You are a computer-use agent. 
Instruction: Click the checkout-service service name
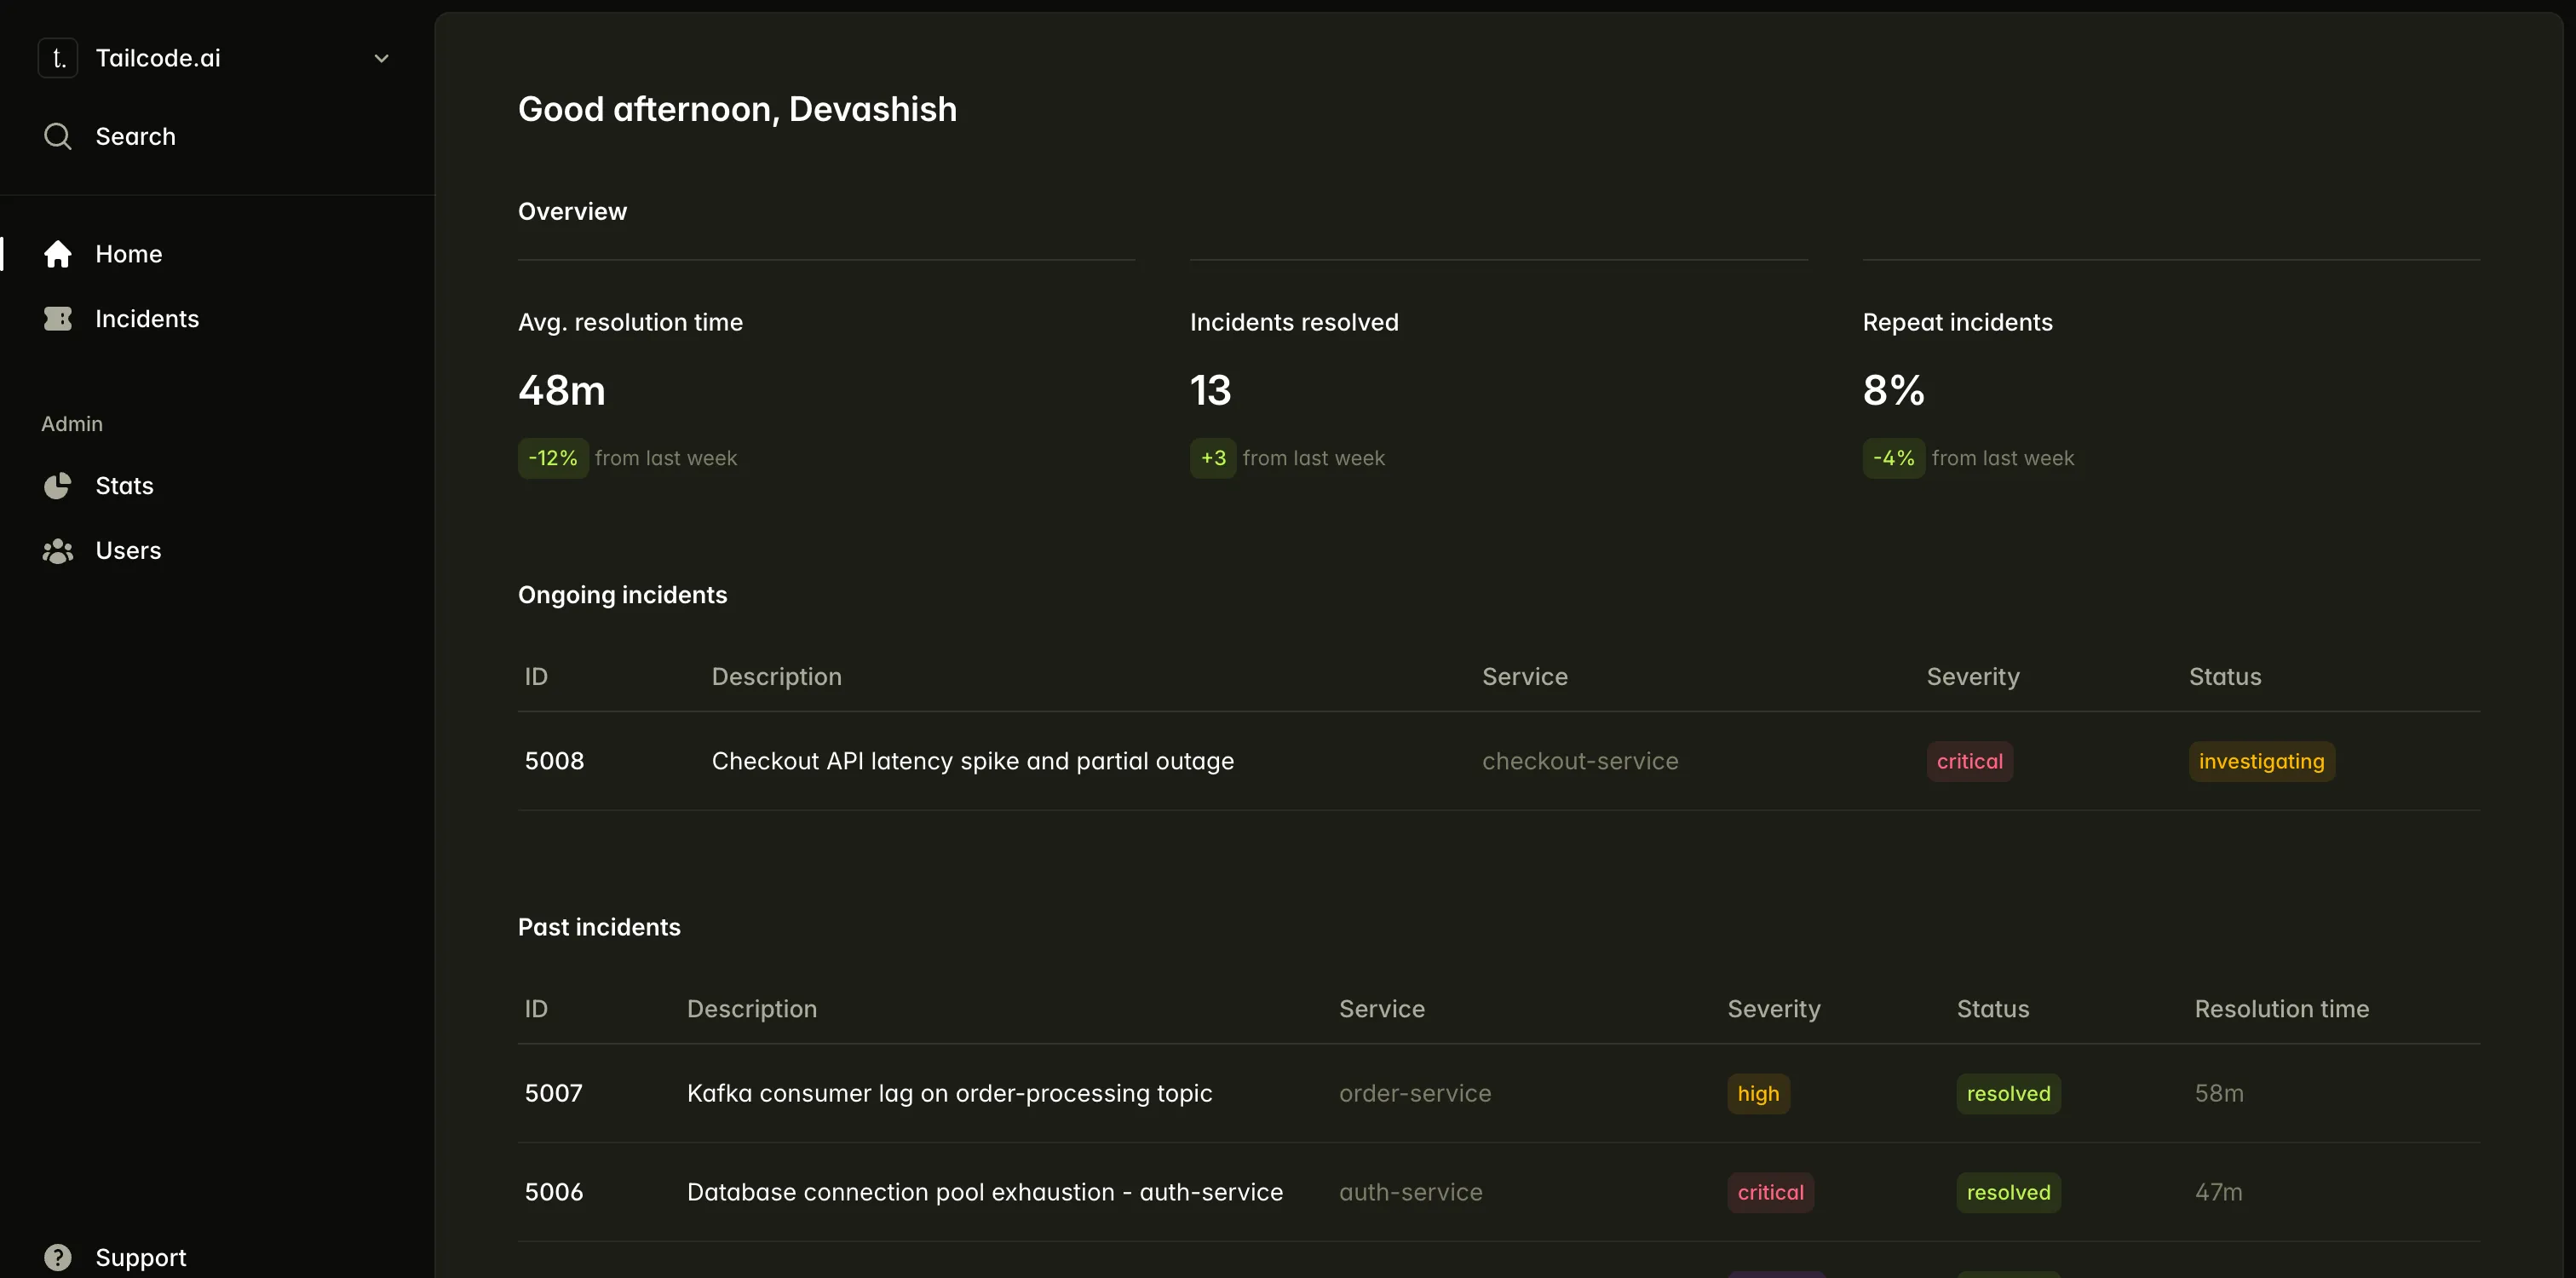(1580, 761)
